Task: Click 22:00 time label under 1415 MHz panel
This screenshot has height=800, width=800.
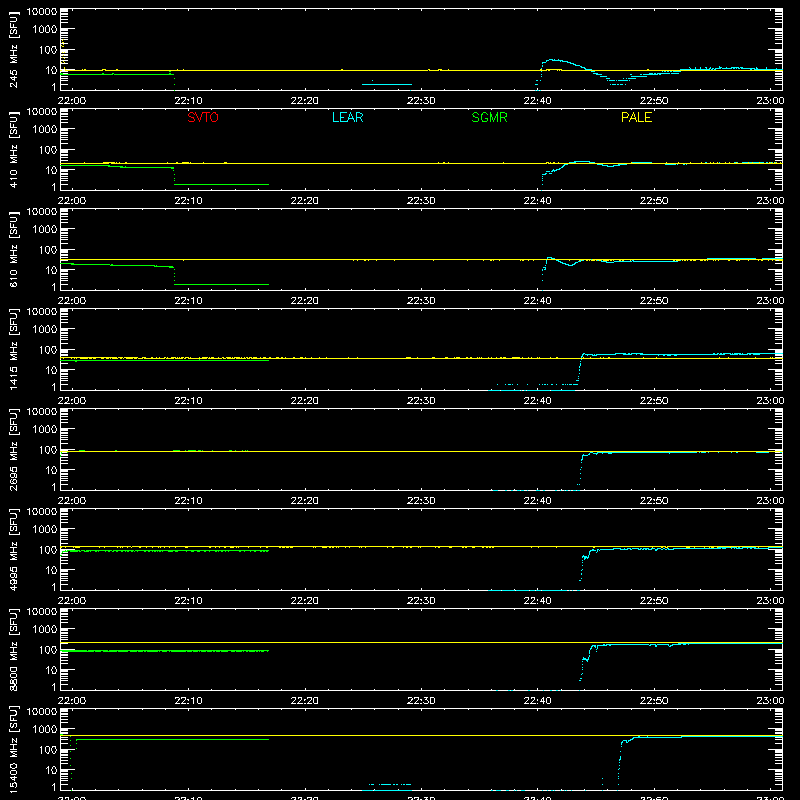Action: 72,401
